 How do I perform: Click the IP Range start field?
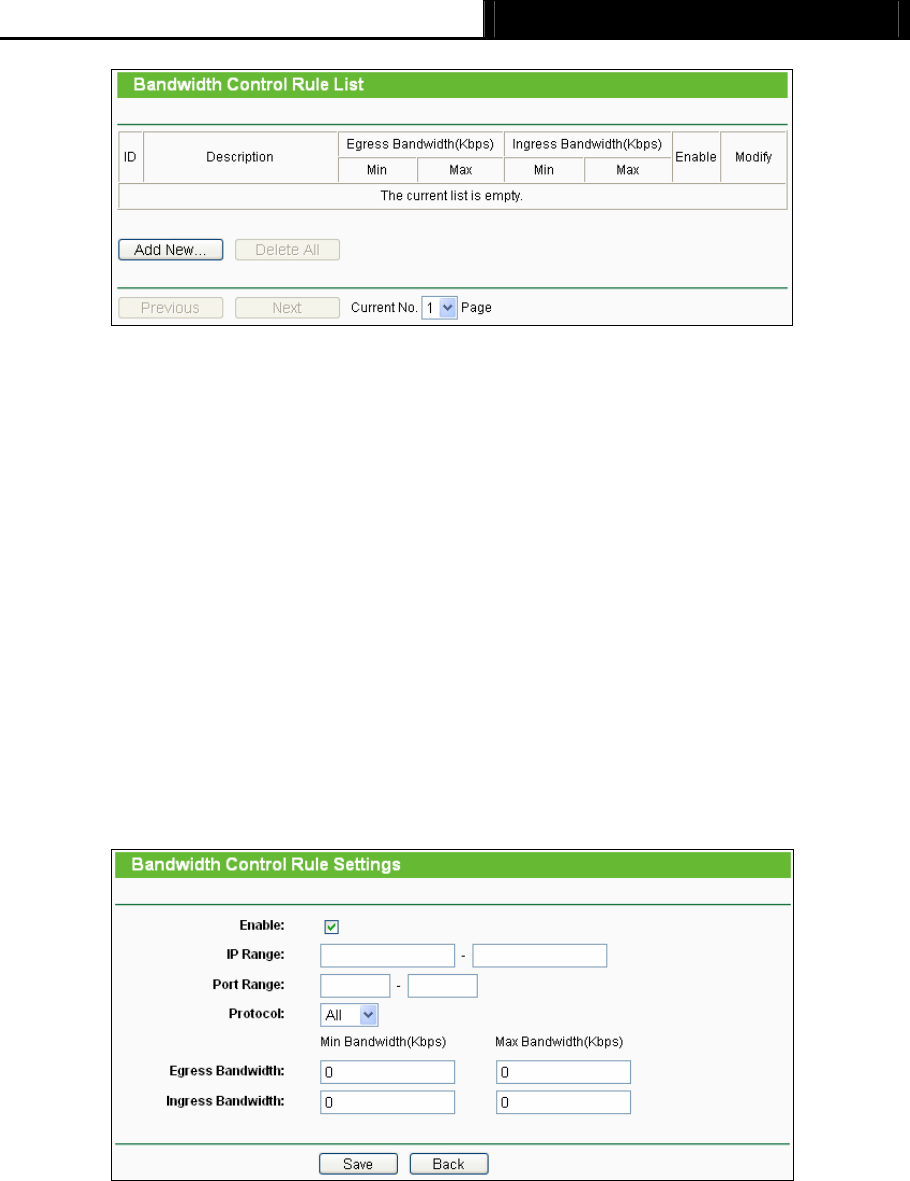pos(387,956)
